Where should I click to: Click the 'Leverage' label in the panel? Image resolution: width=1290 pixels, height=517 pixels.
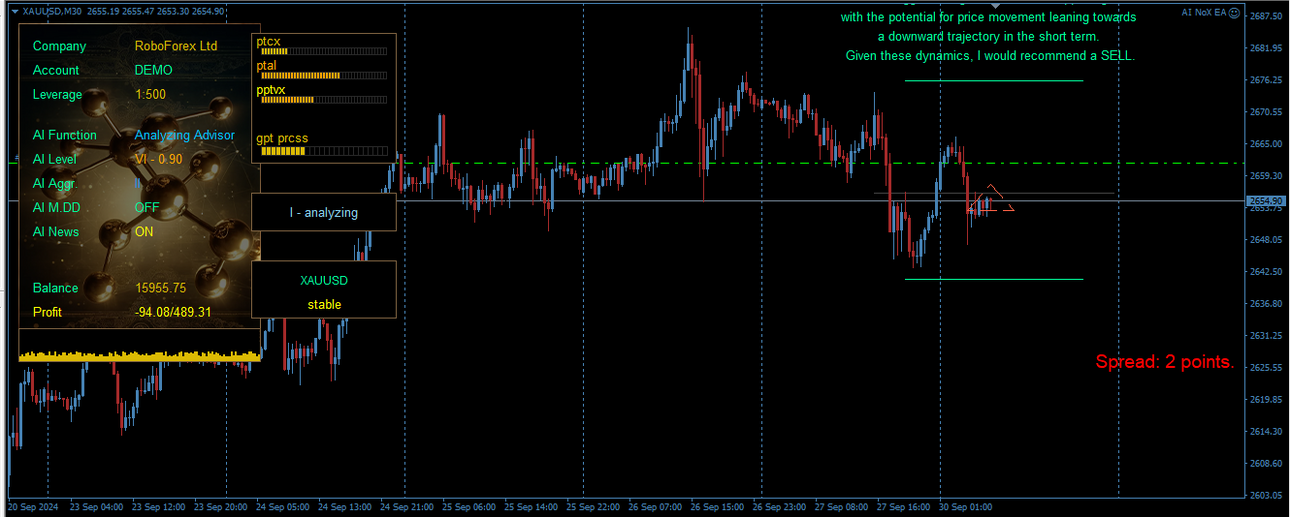[x=57, y=95]
